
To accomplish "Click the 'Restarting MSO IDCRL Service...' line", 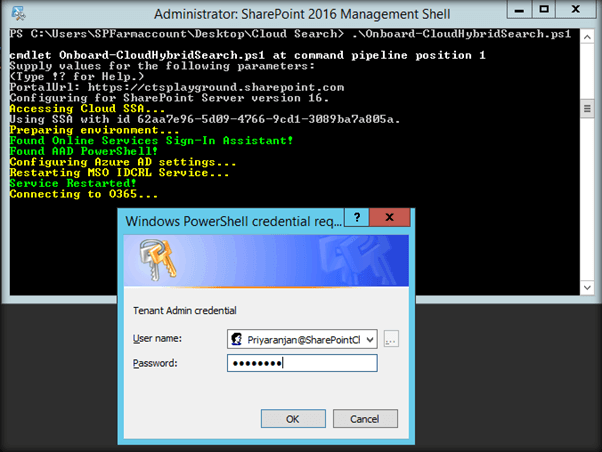I will click(119, 172).
